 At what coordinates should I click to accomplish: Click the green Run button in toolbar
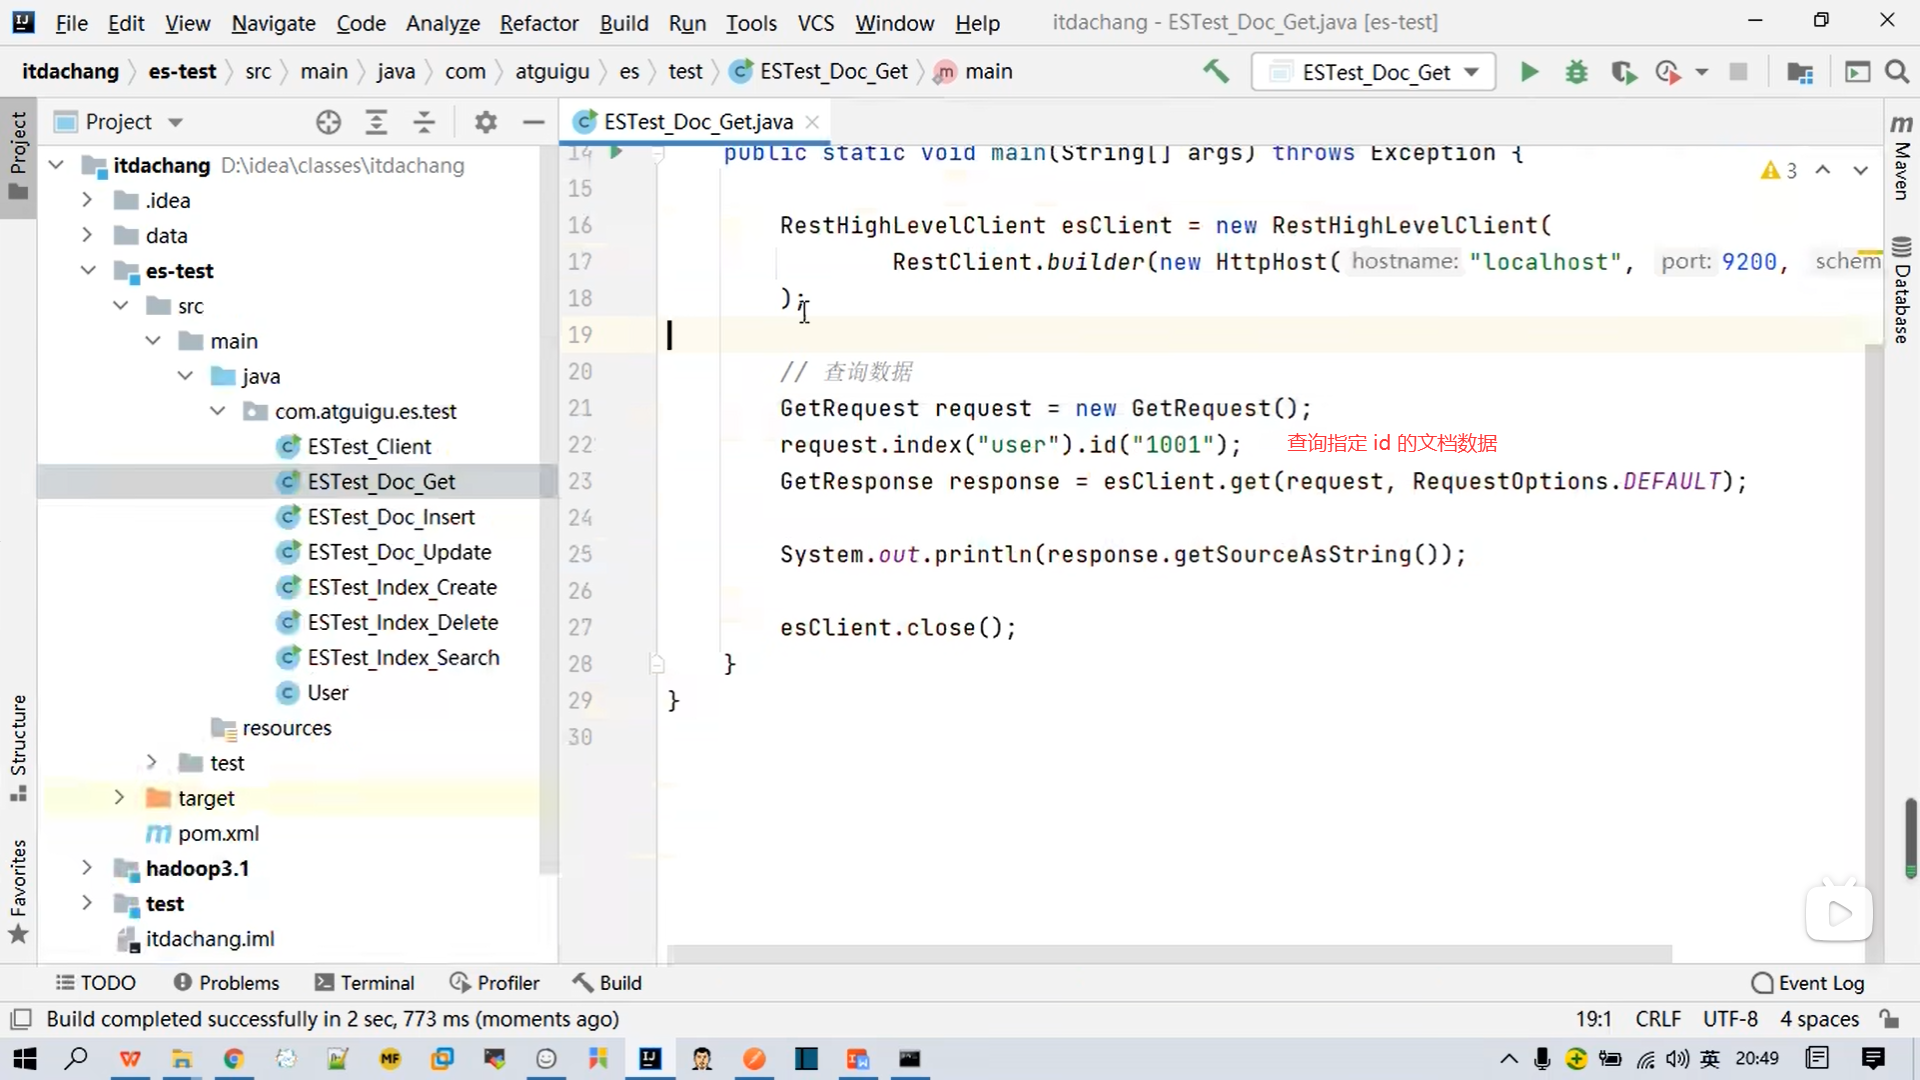click(x=1529, y=72)
